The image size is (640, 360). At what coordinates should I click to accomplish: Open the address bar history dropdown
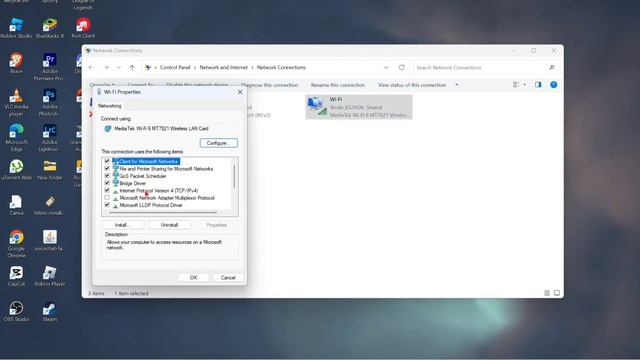point(386,67)
